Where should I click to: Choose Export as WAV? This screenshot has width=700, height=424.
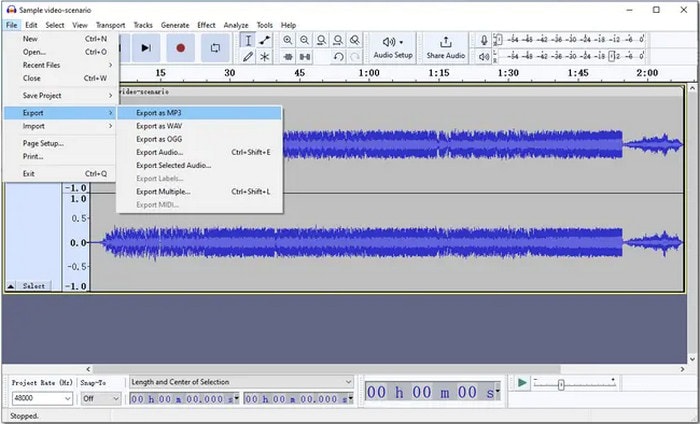[200, 126]
